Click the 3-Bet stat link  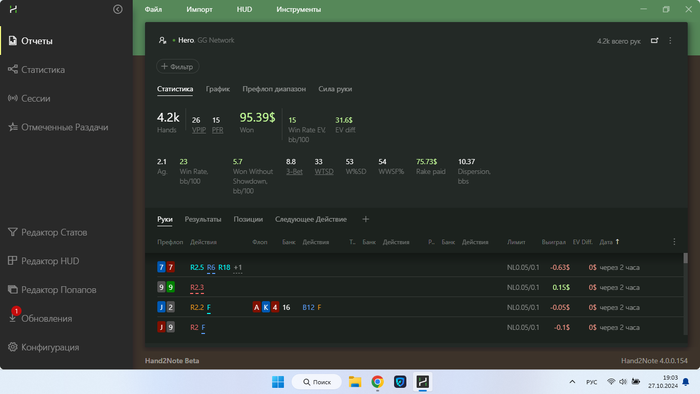tap(294, 171)
